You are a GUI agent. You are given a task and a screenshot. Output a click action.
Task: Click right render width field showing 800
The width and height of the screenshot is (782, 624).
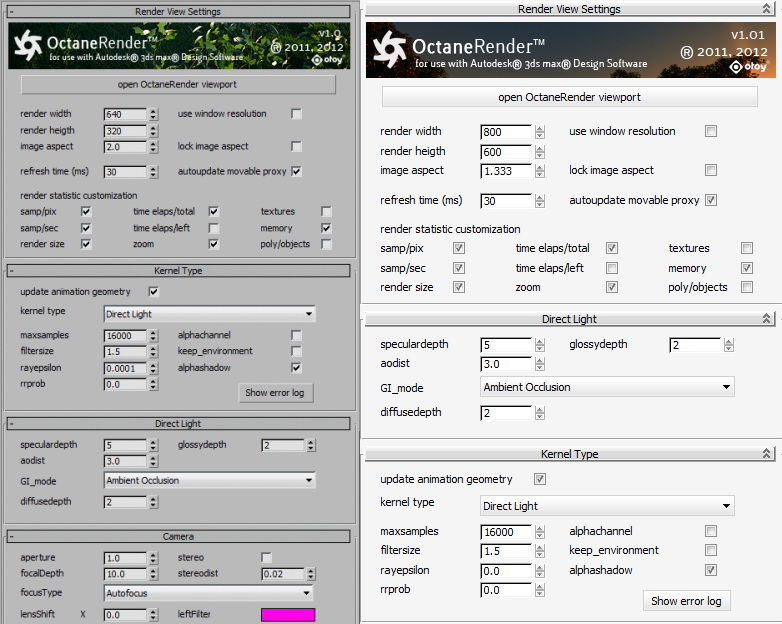point(506,132)
